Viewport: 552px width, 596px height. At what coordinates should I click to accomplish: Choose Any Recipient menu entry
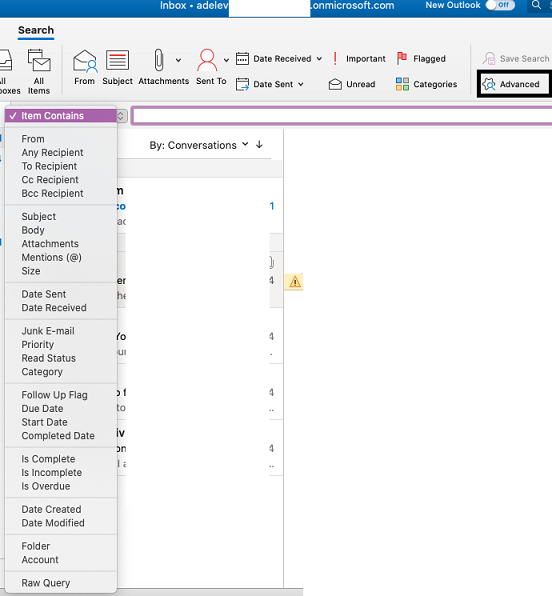[61, 152]
